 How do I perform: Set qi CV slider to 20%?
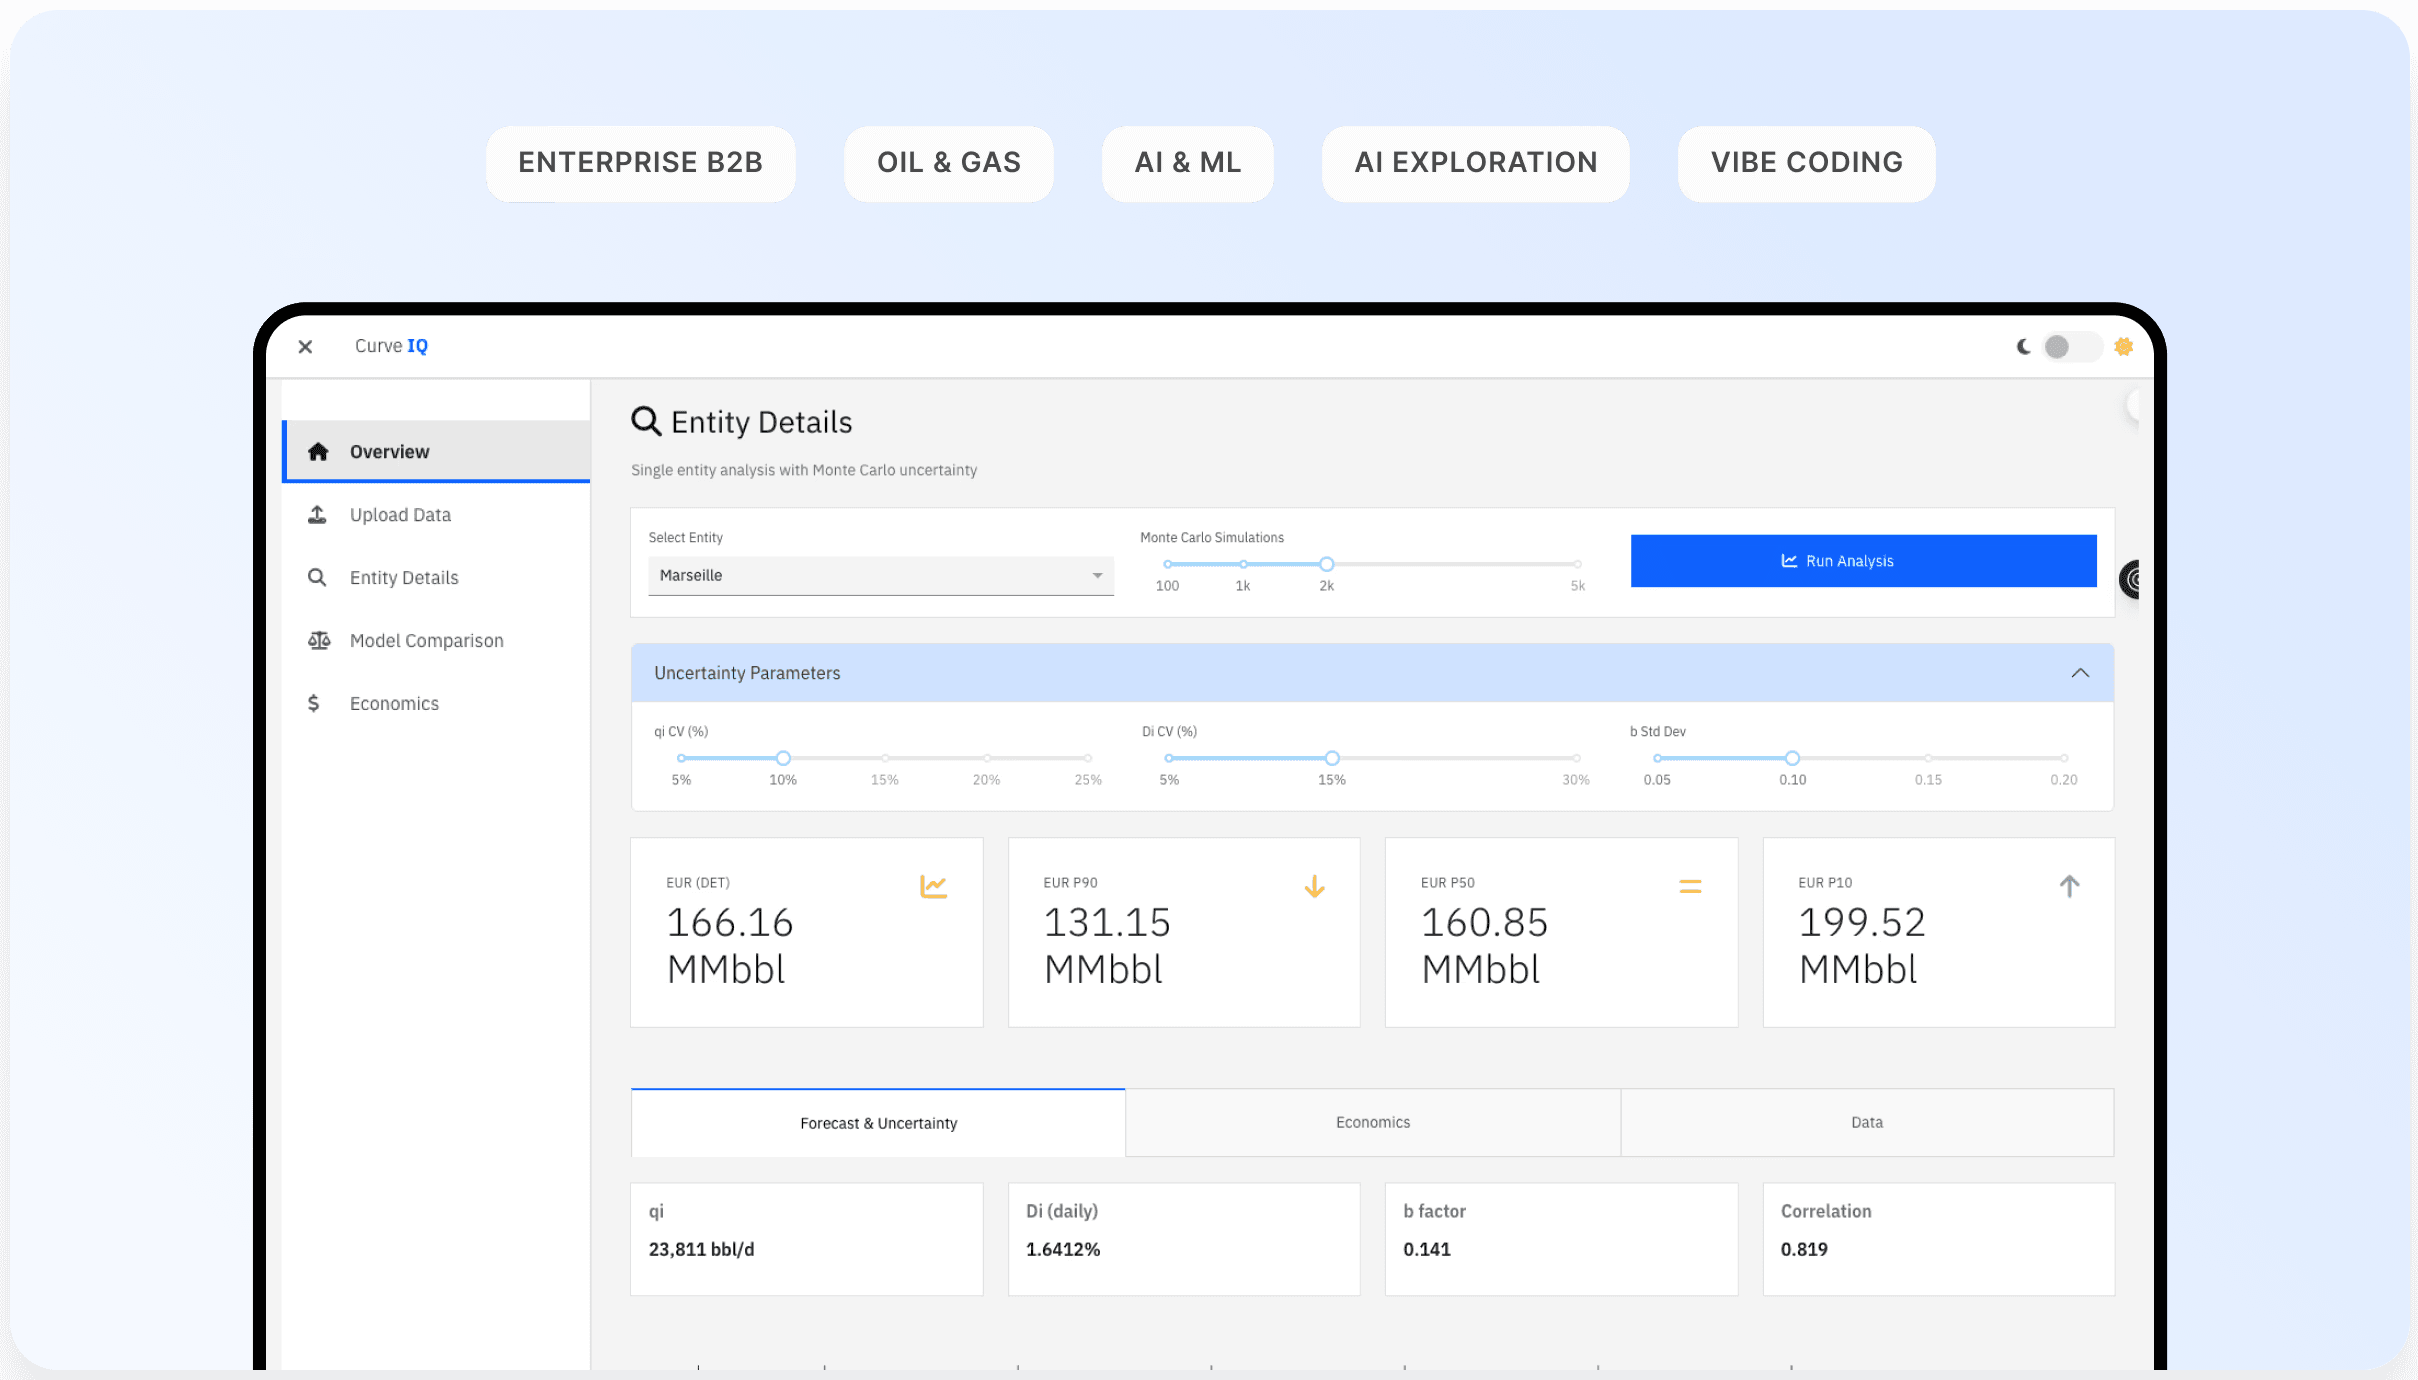pos(986,758)
